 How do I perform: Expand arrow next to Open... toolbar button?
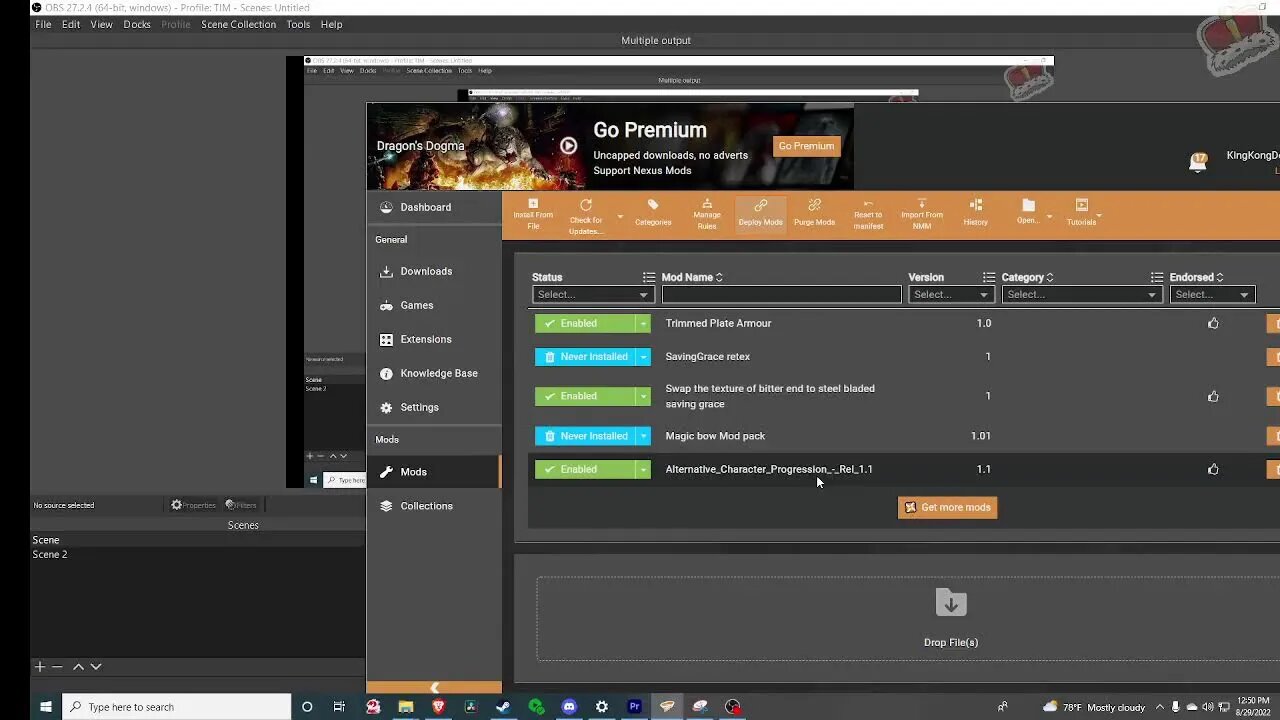pos(1049,216)
